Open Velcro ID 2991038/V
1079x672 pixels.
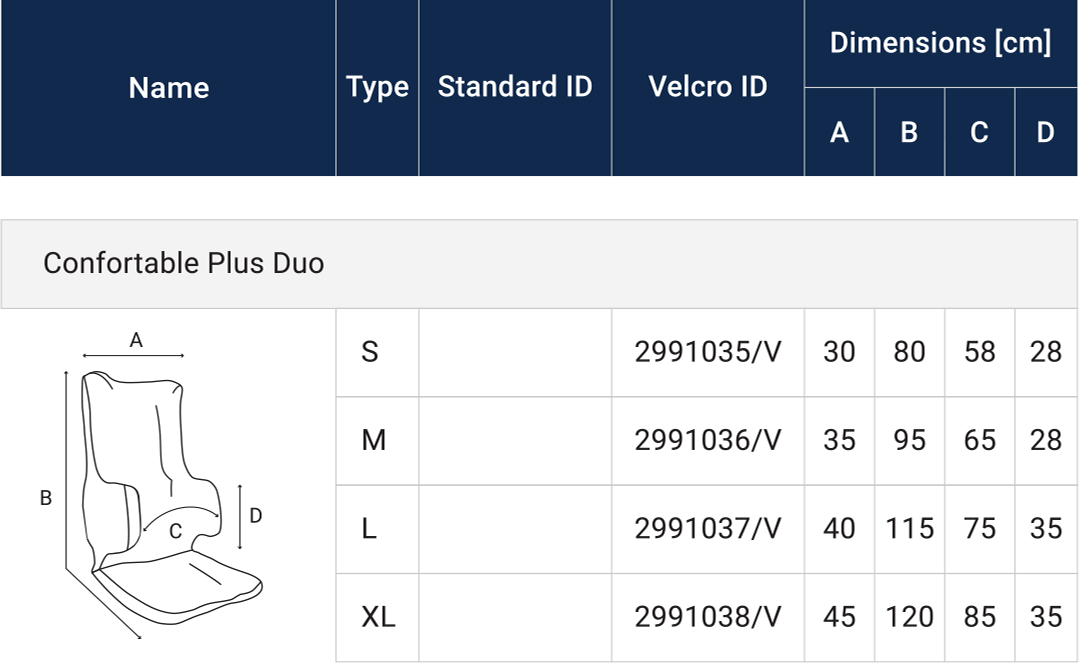[x=708, y=617]
